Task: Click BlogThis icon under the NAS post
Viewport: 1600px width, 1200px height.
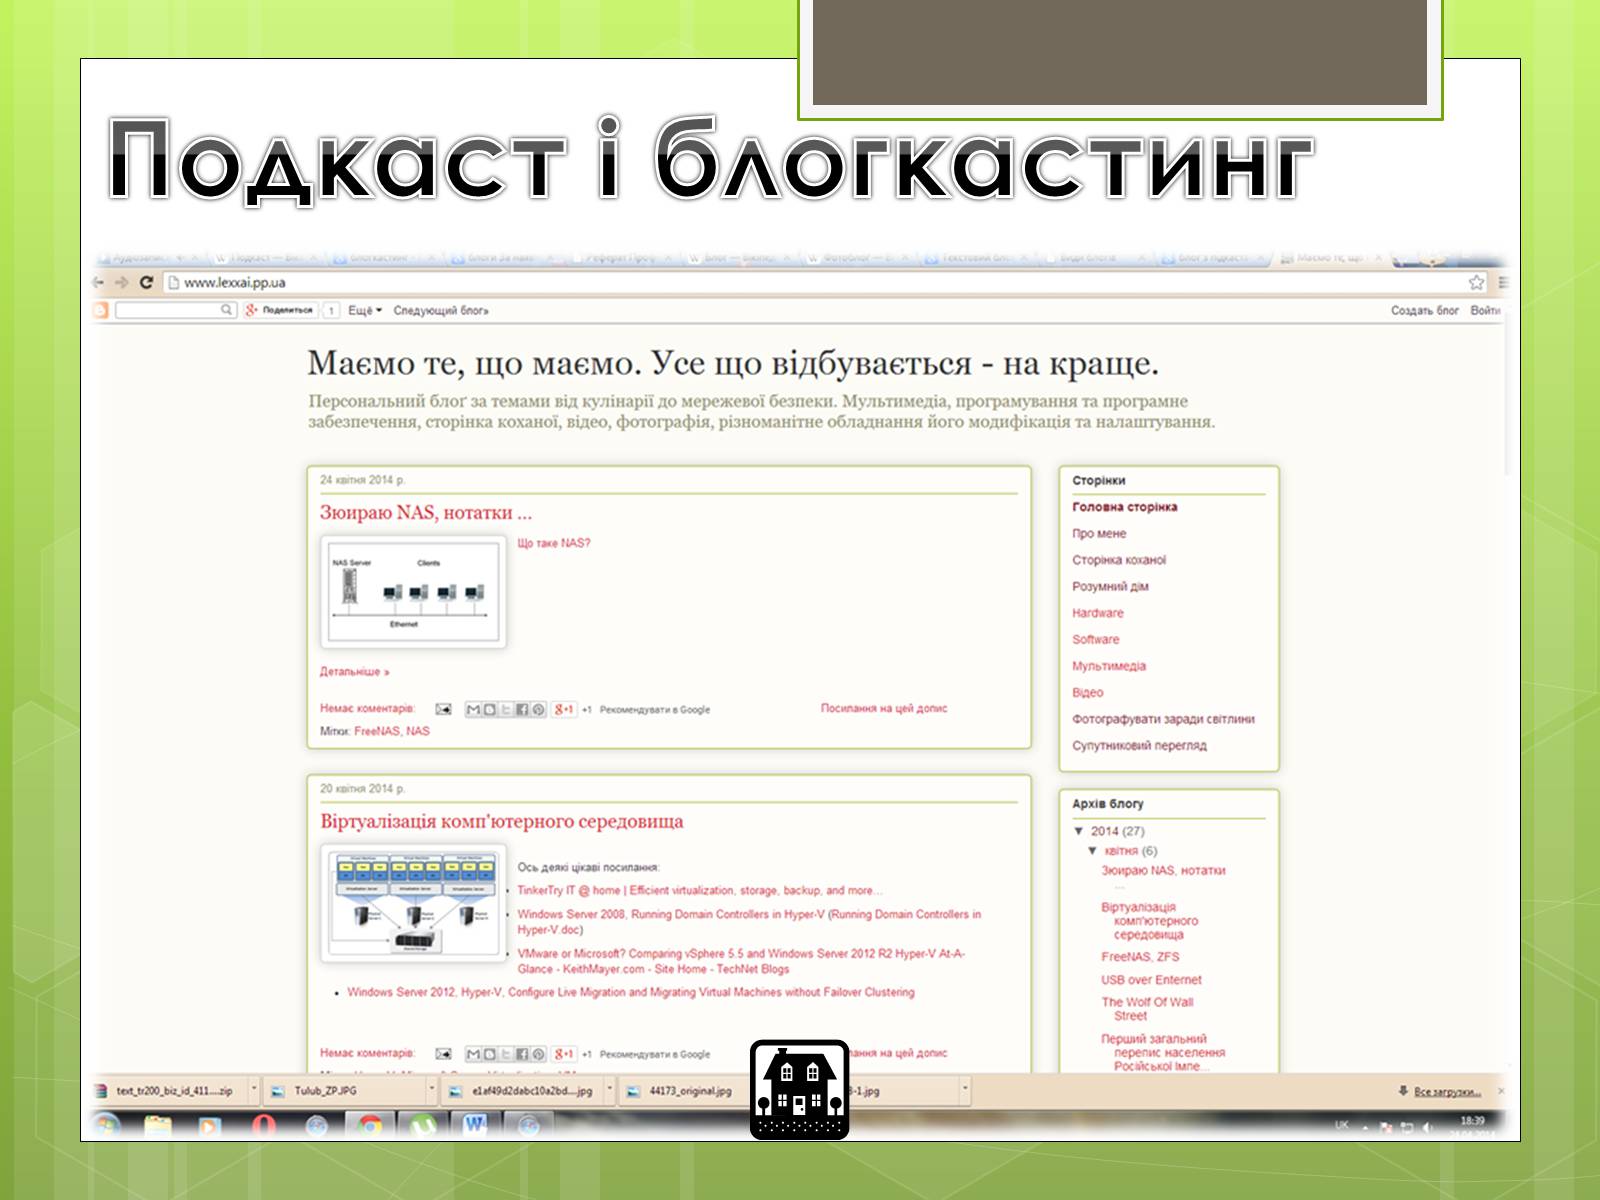Action: (x=489, y=709)
